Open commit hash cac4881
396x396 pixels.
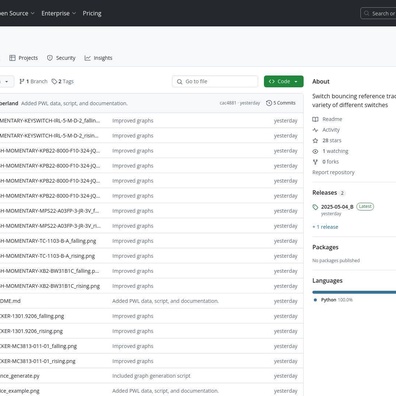pyautogui.click(x=228, y=103)
